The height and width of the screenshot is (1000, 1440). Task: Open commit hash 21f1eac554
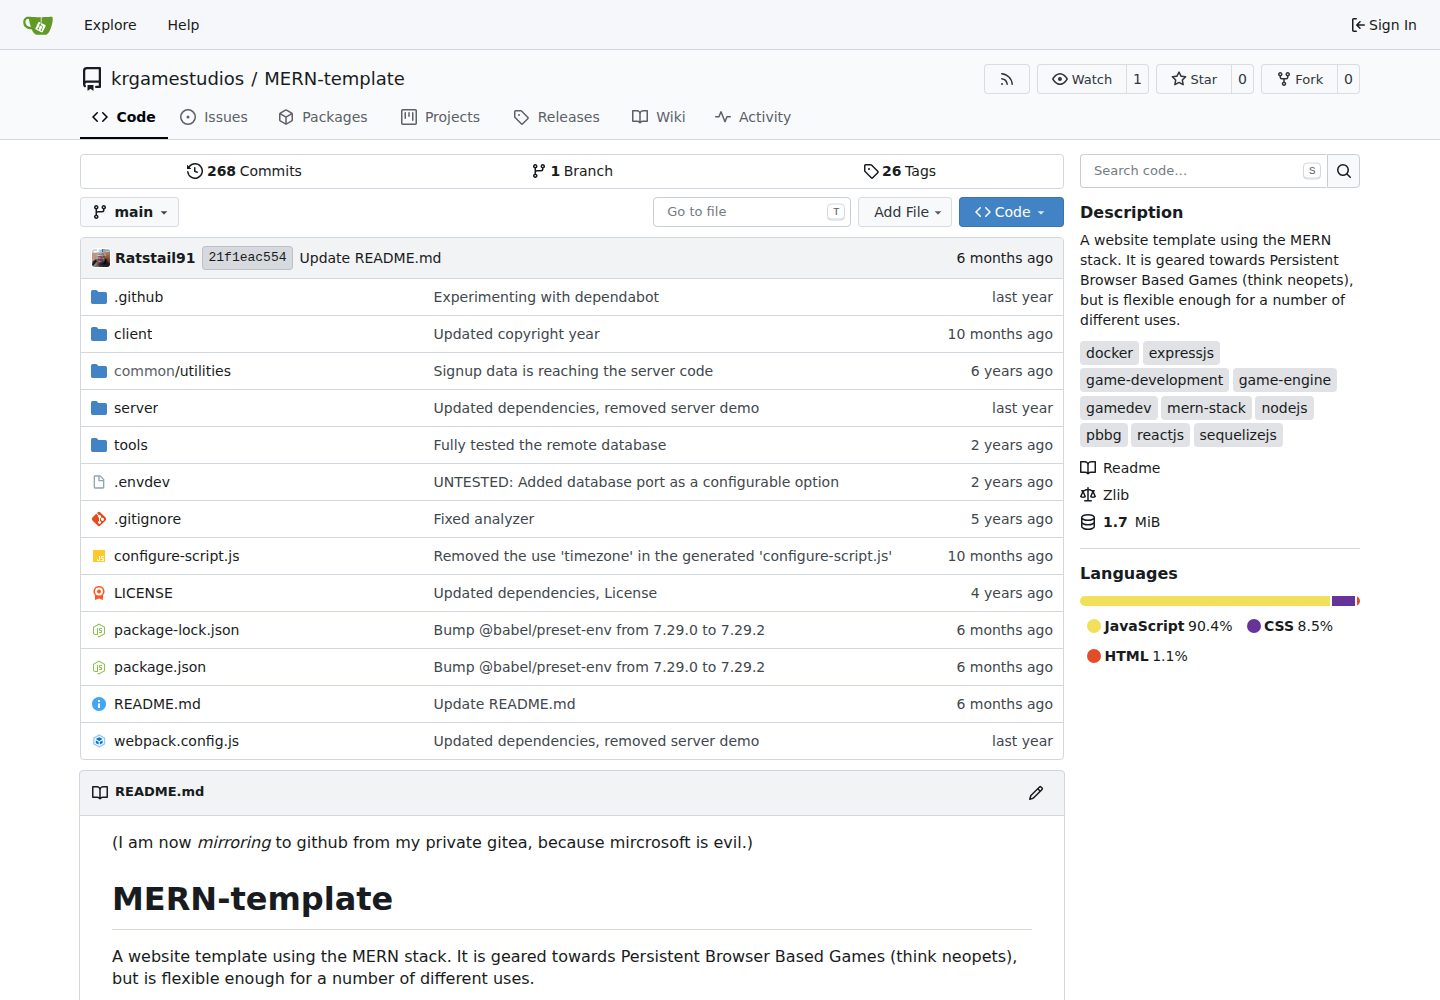pyautogui.click(x=247, y=258)
